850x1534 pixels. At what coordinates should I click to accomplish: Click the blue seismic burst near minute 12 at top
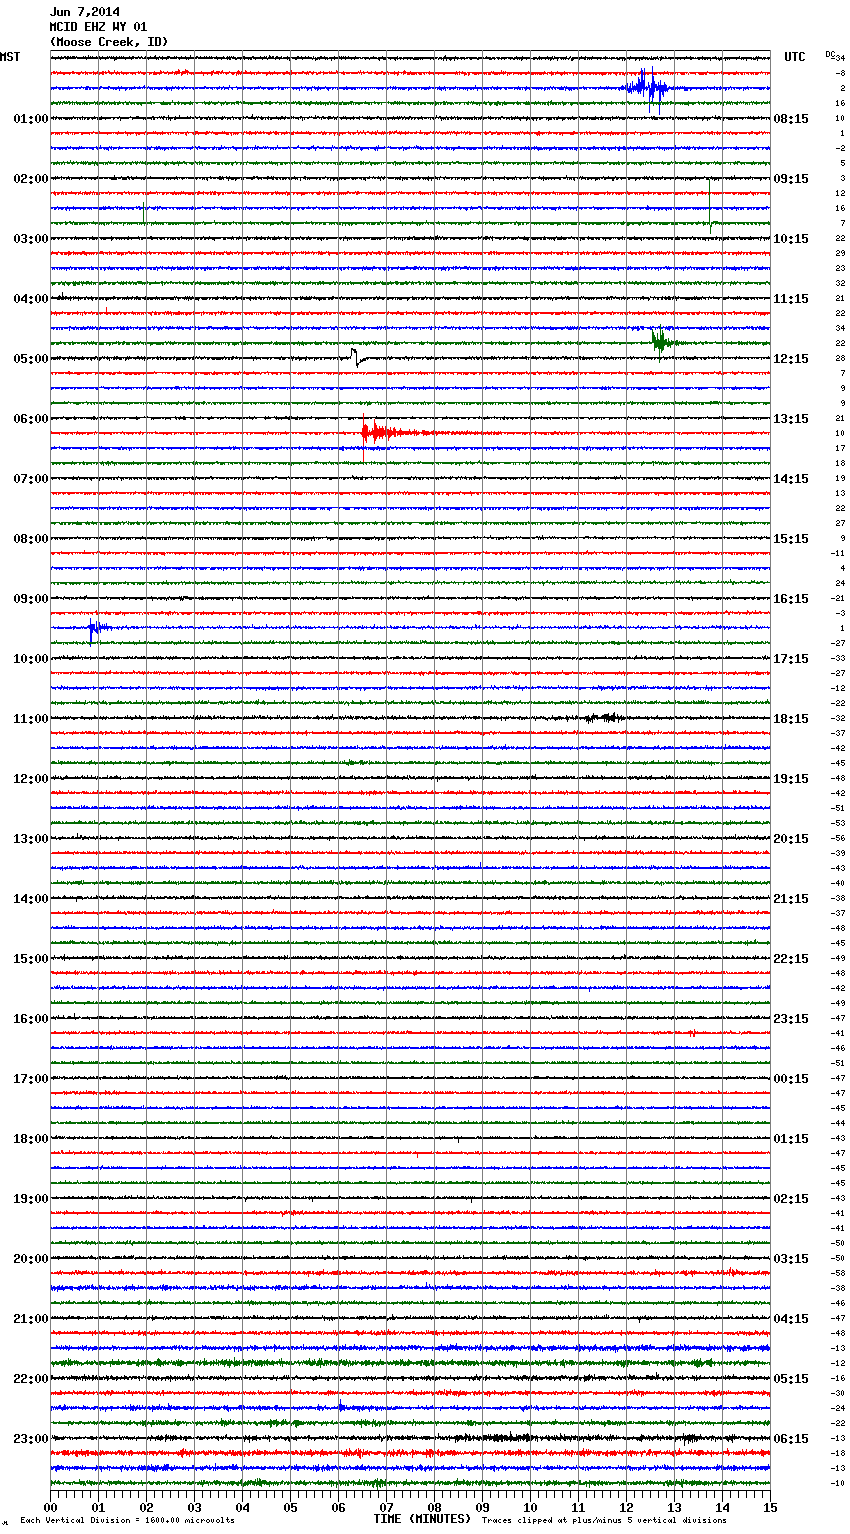coord(647,89)
